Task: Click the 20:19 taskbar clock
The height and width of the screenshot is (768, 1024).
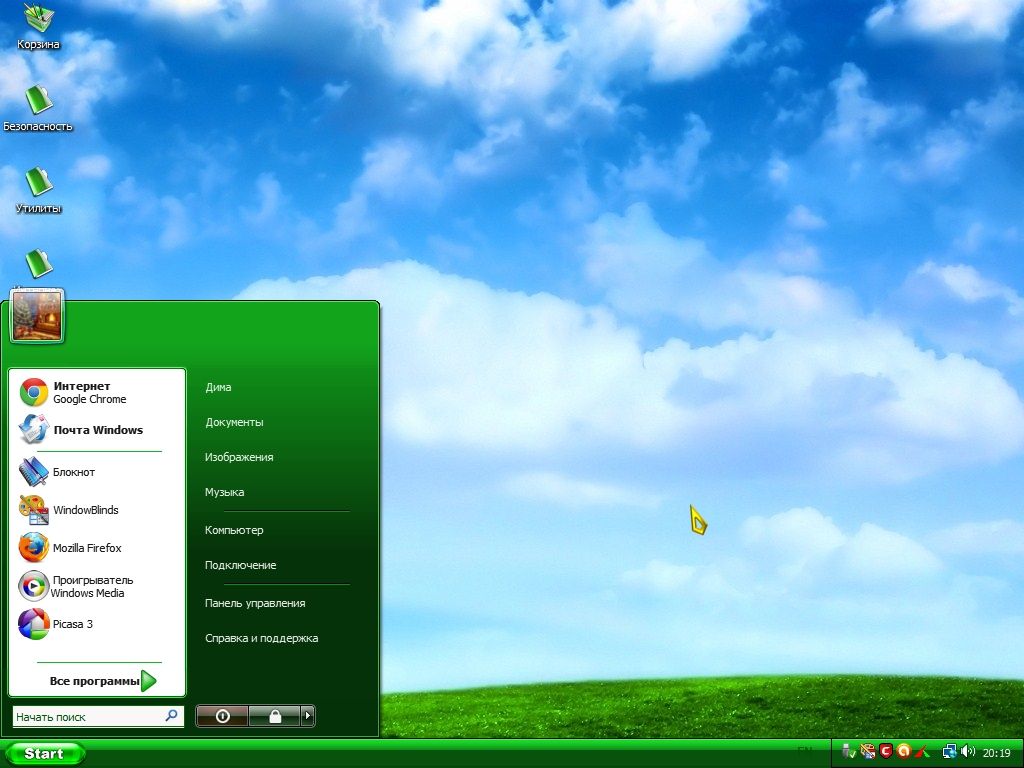Action: click(997, 753)
